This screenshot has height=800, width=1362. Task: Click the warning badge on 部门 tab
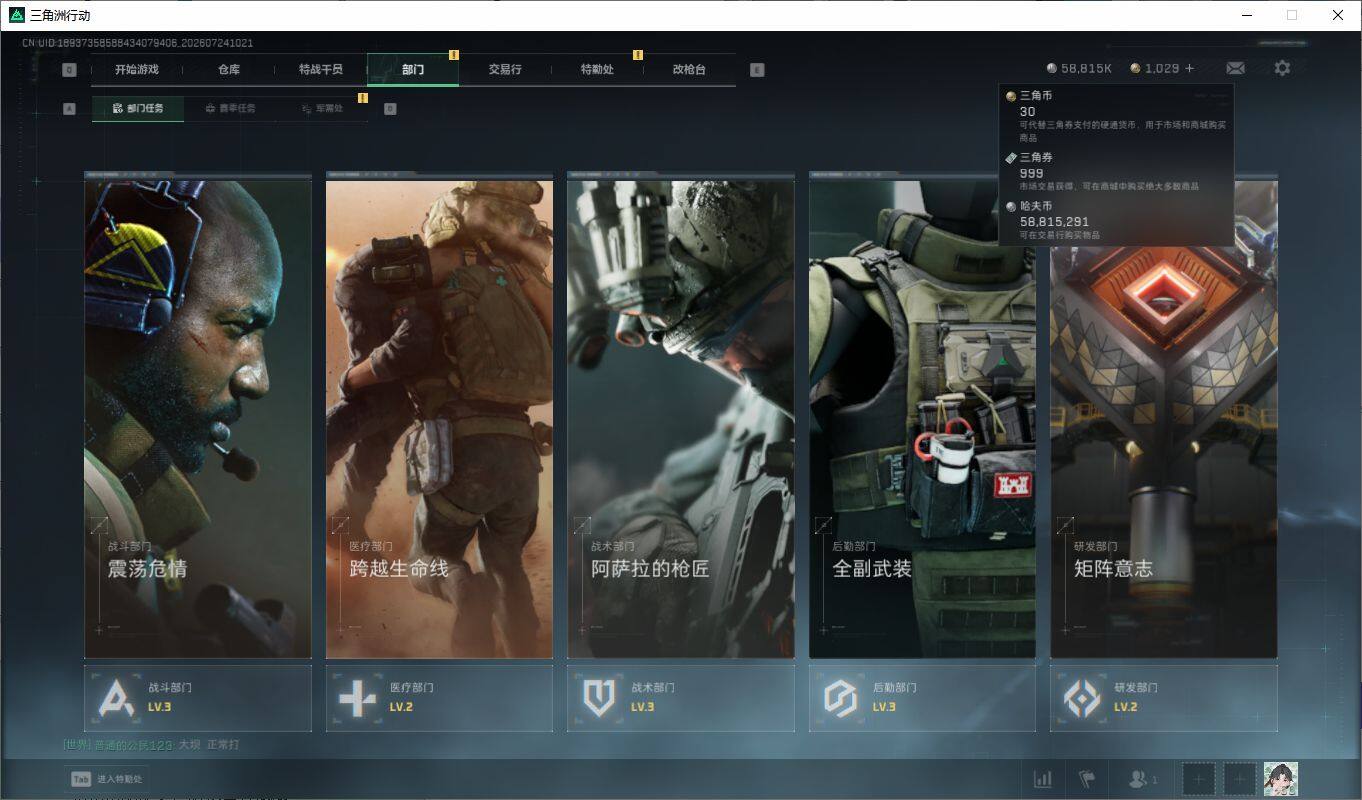point(454,55)
